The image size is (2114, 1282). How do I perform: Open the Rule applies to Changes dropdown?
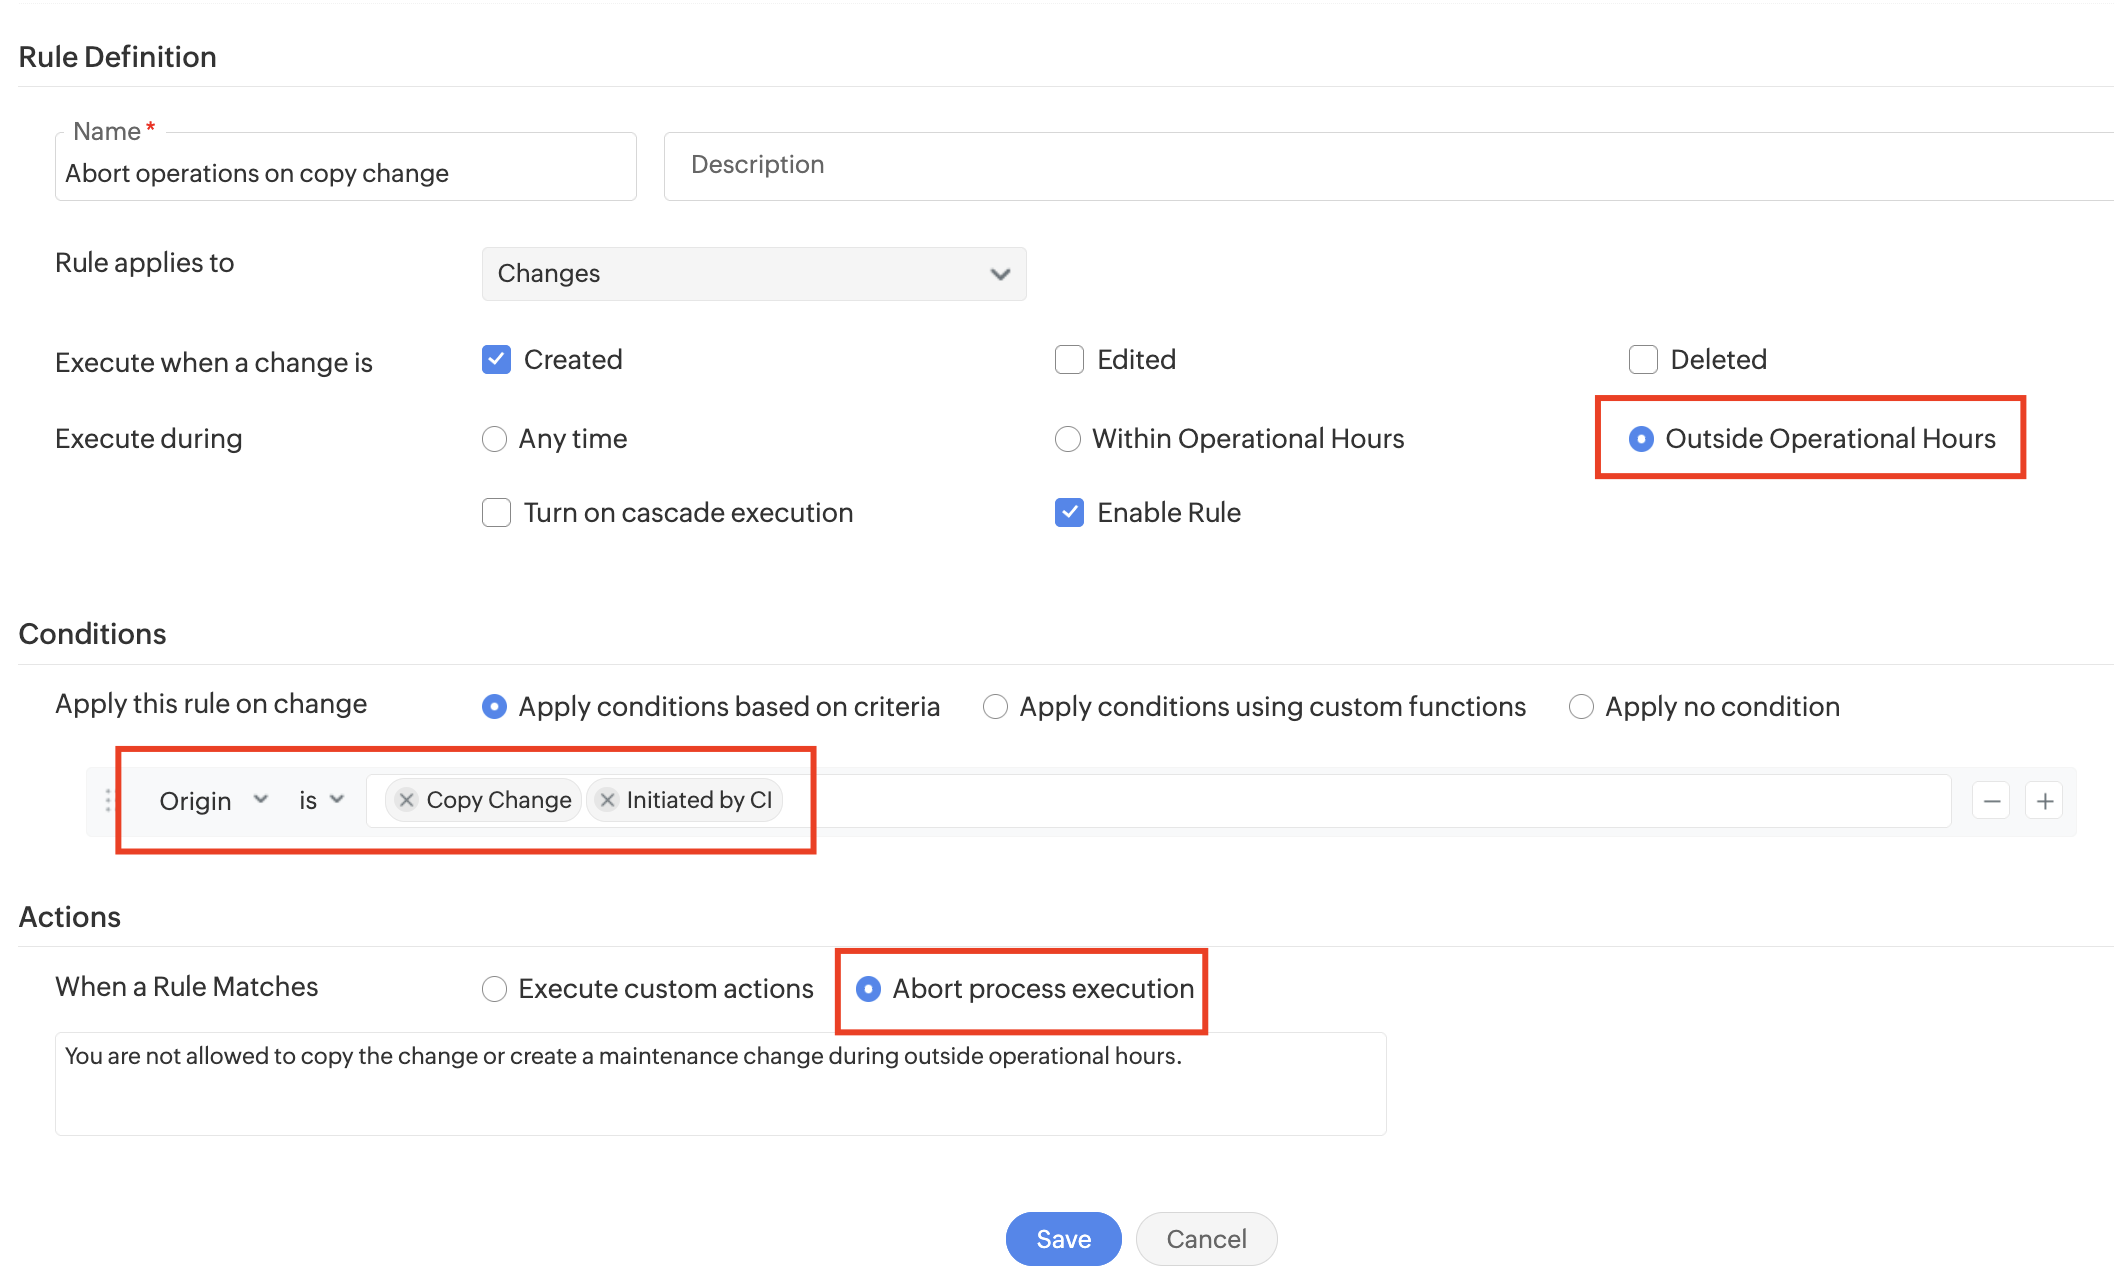(753, 274)
